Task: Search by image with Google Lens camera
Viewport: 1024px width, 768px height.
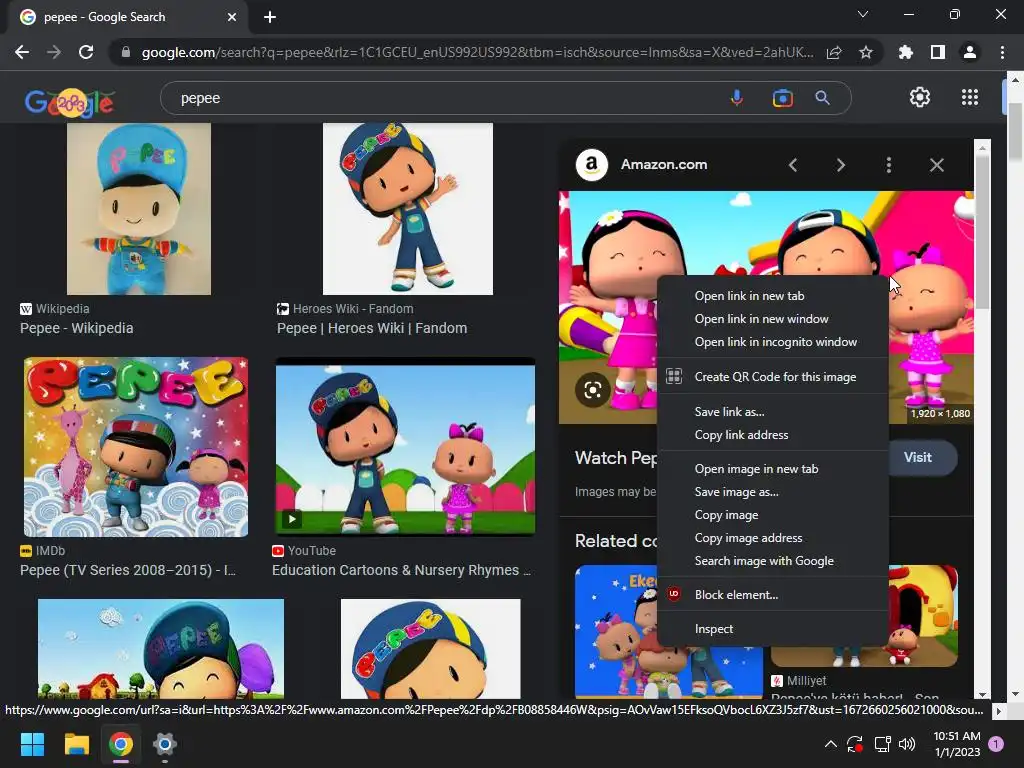Action: 782,98
